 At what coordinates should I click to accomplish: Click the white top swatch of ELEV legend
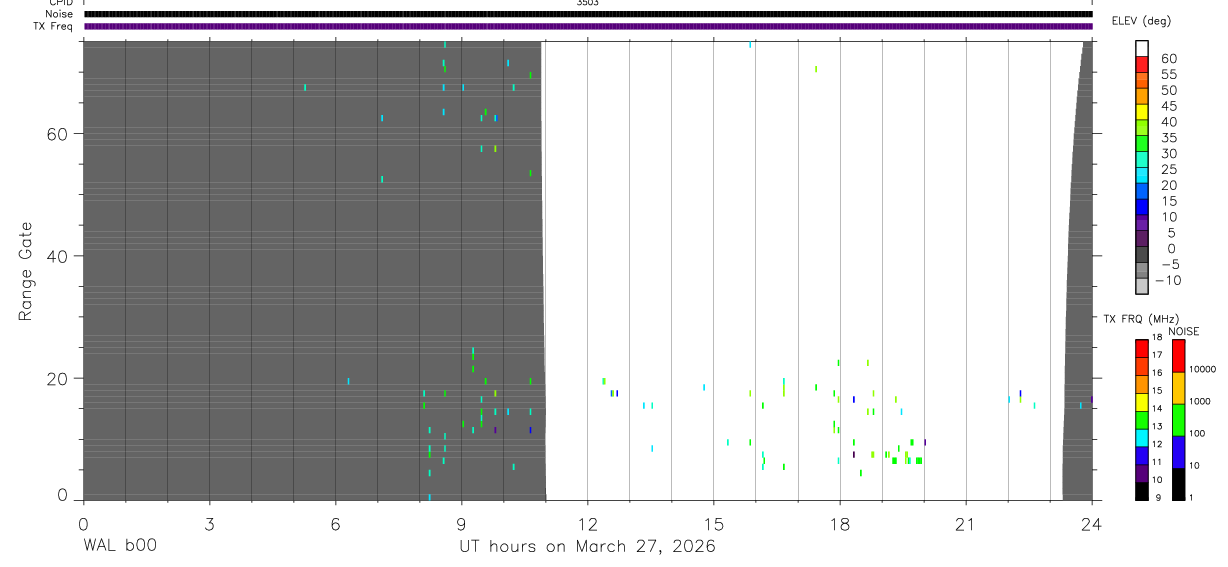(1143, 46)
